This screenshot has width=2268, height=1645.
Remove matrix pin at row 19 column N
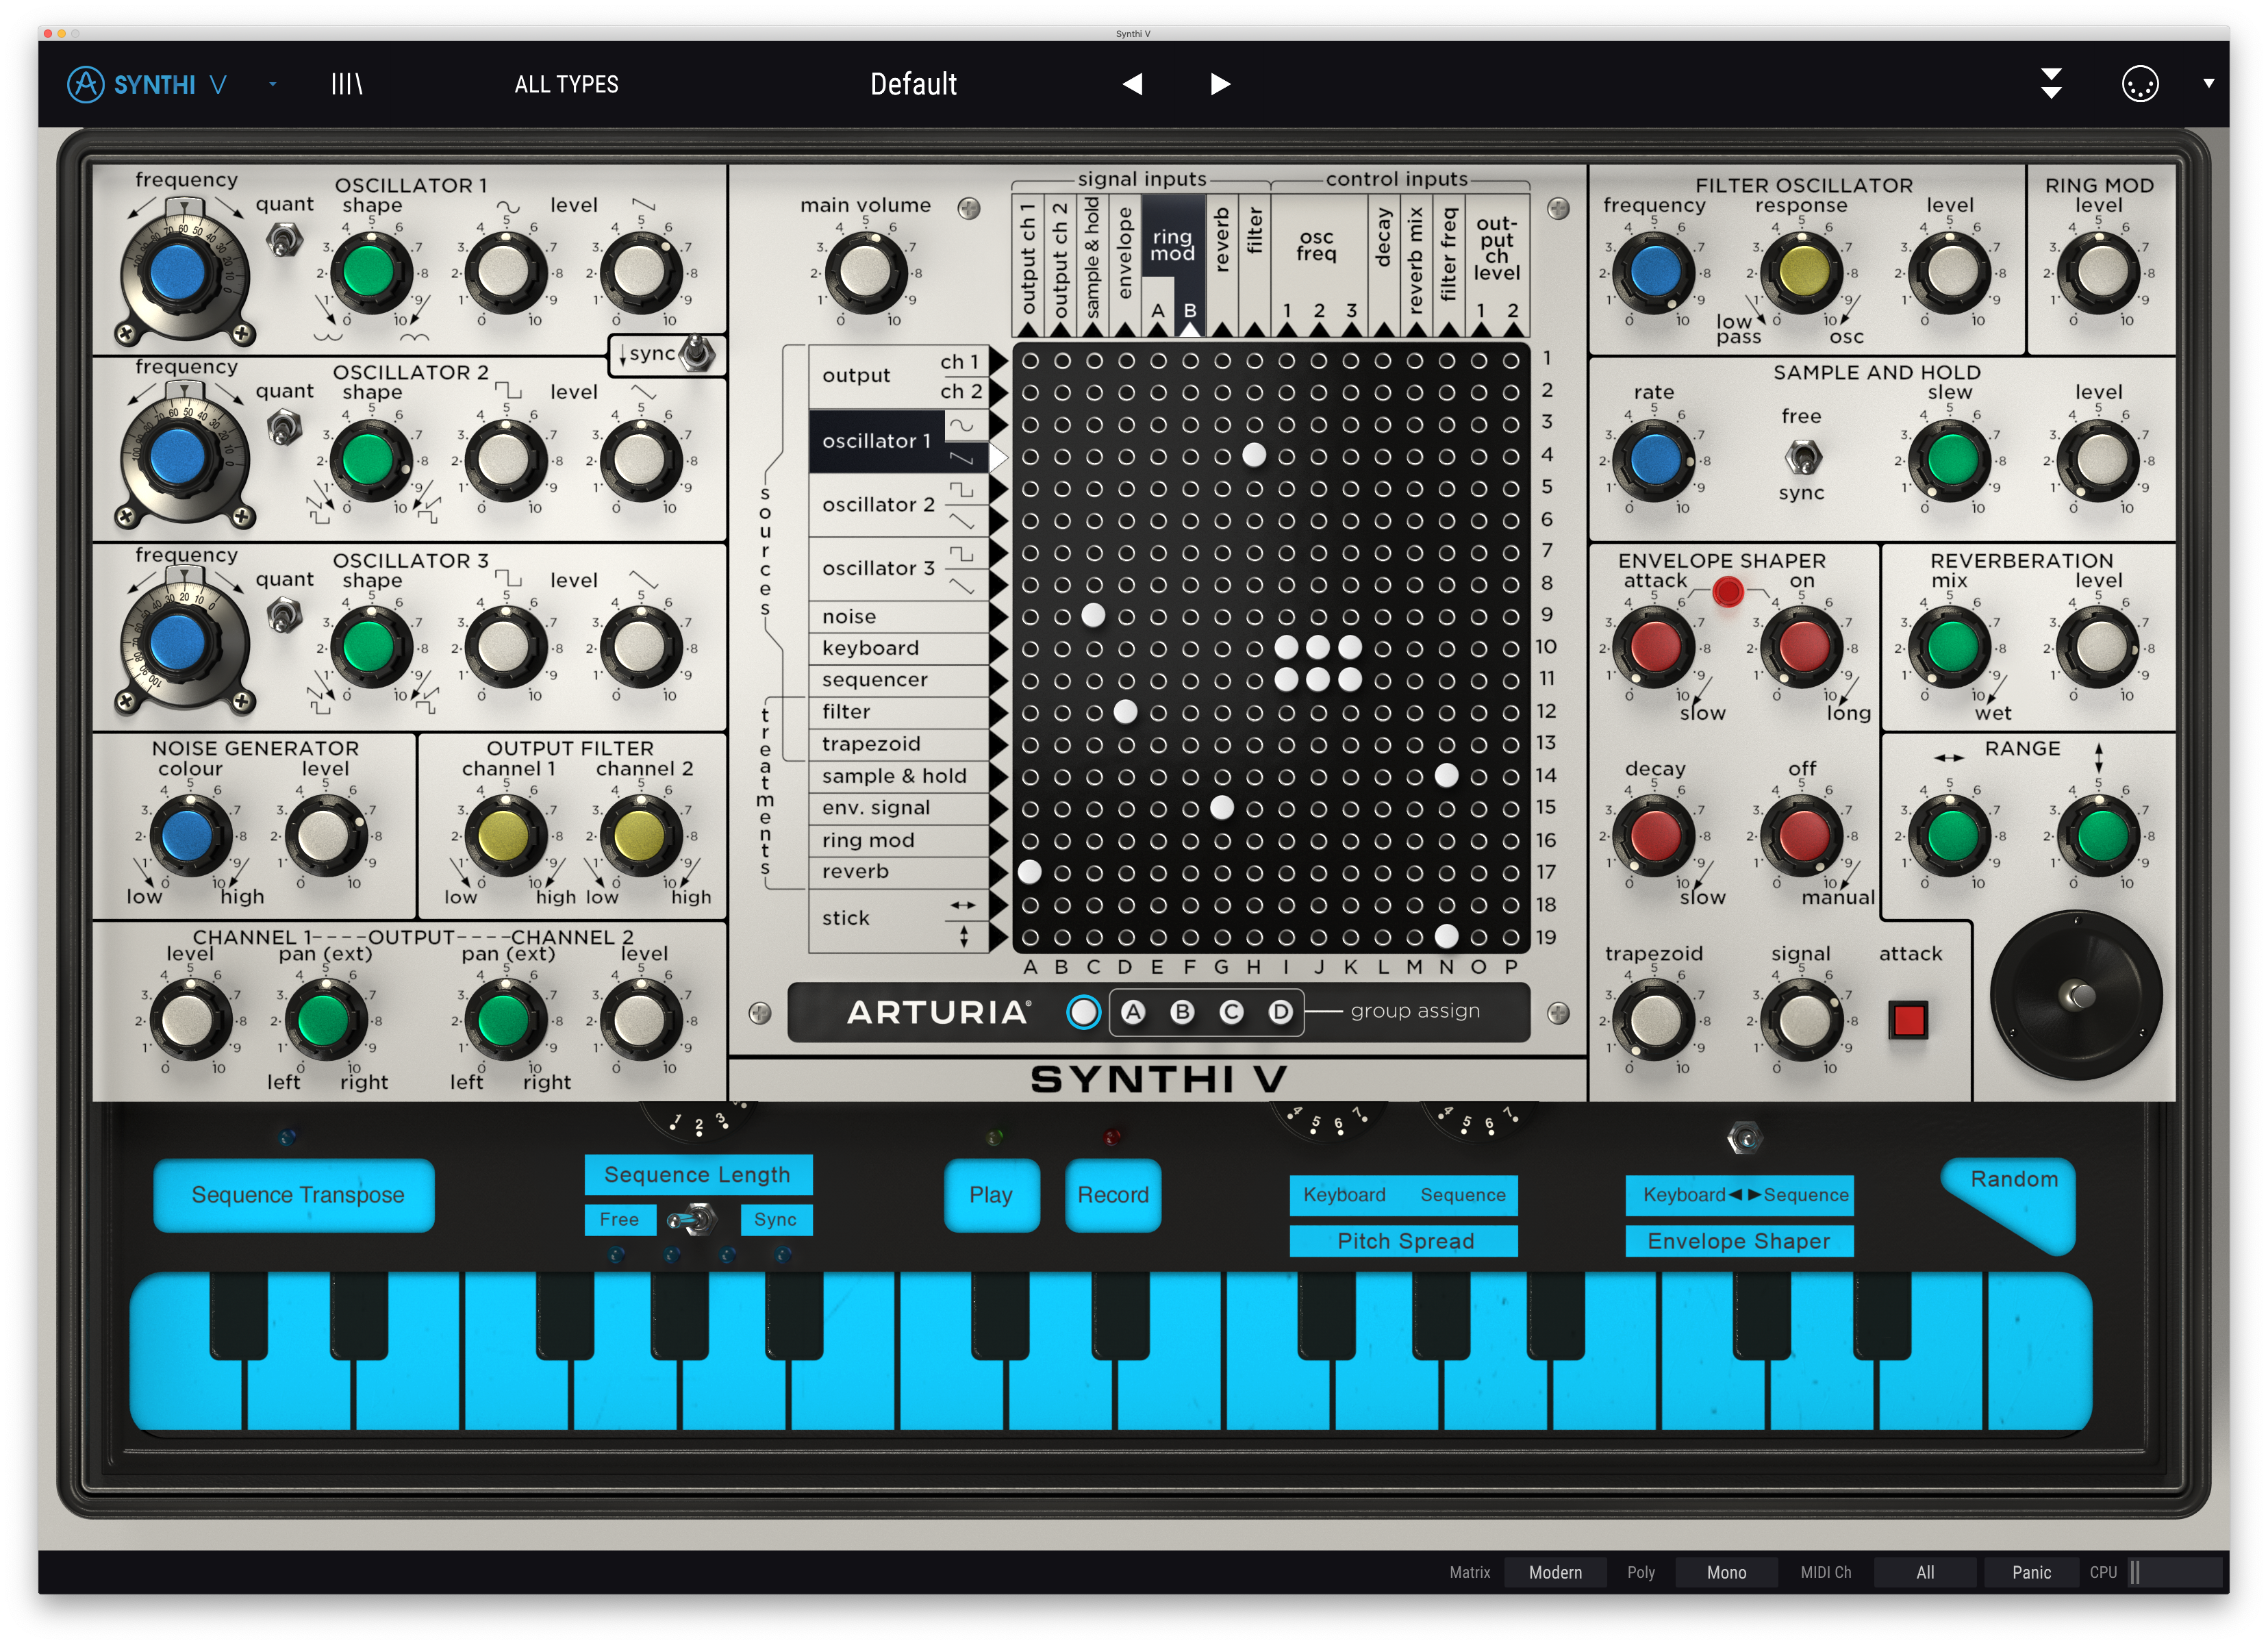click(x=1446, y=936)
